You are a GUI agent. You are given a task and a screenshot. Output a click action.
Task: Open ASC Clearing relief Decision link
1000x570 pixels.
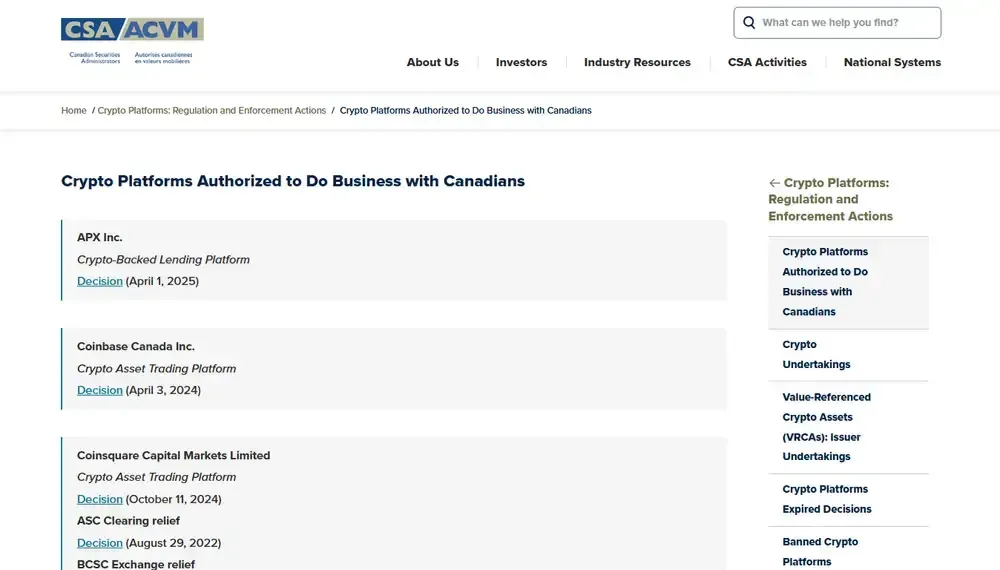point(99,543)
